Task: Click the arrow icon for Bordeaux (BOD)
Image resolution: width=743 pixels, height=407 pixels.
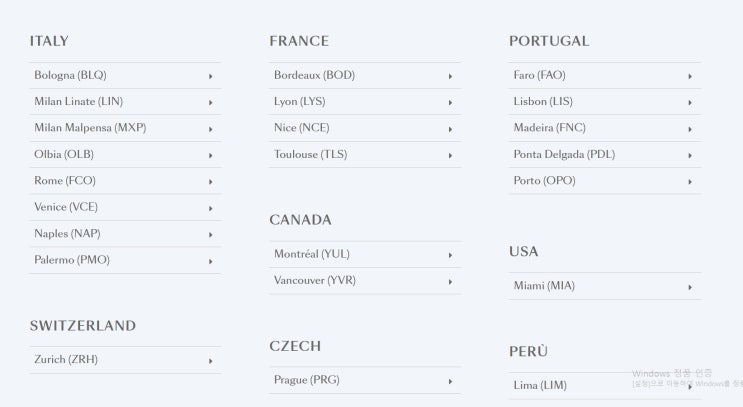Action: click(x=450, y=76)
